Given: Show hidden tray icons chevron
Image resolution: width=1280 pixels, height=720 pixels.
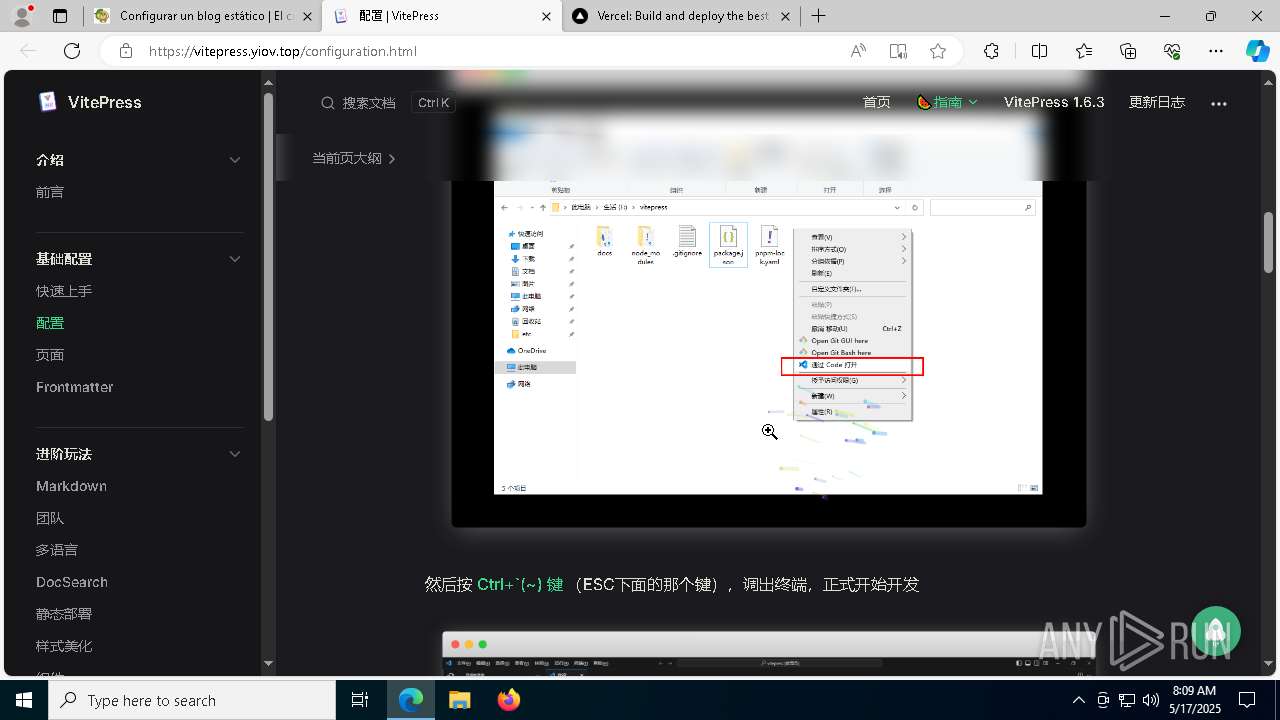Looking at the screenshot, I should 1078,700.
